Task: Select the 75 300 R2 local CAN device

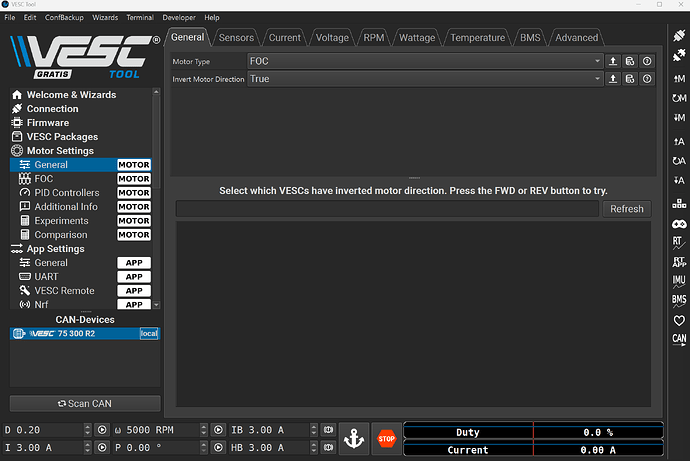Action: (x=84, y=334)
